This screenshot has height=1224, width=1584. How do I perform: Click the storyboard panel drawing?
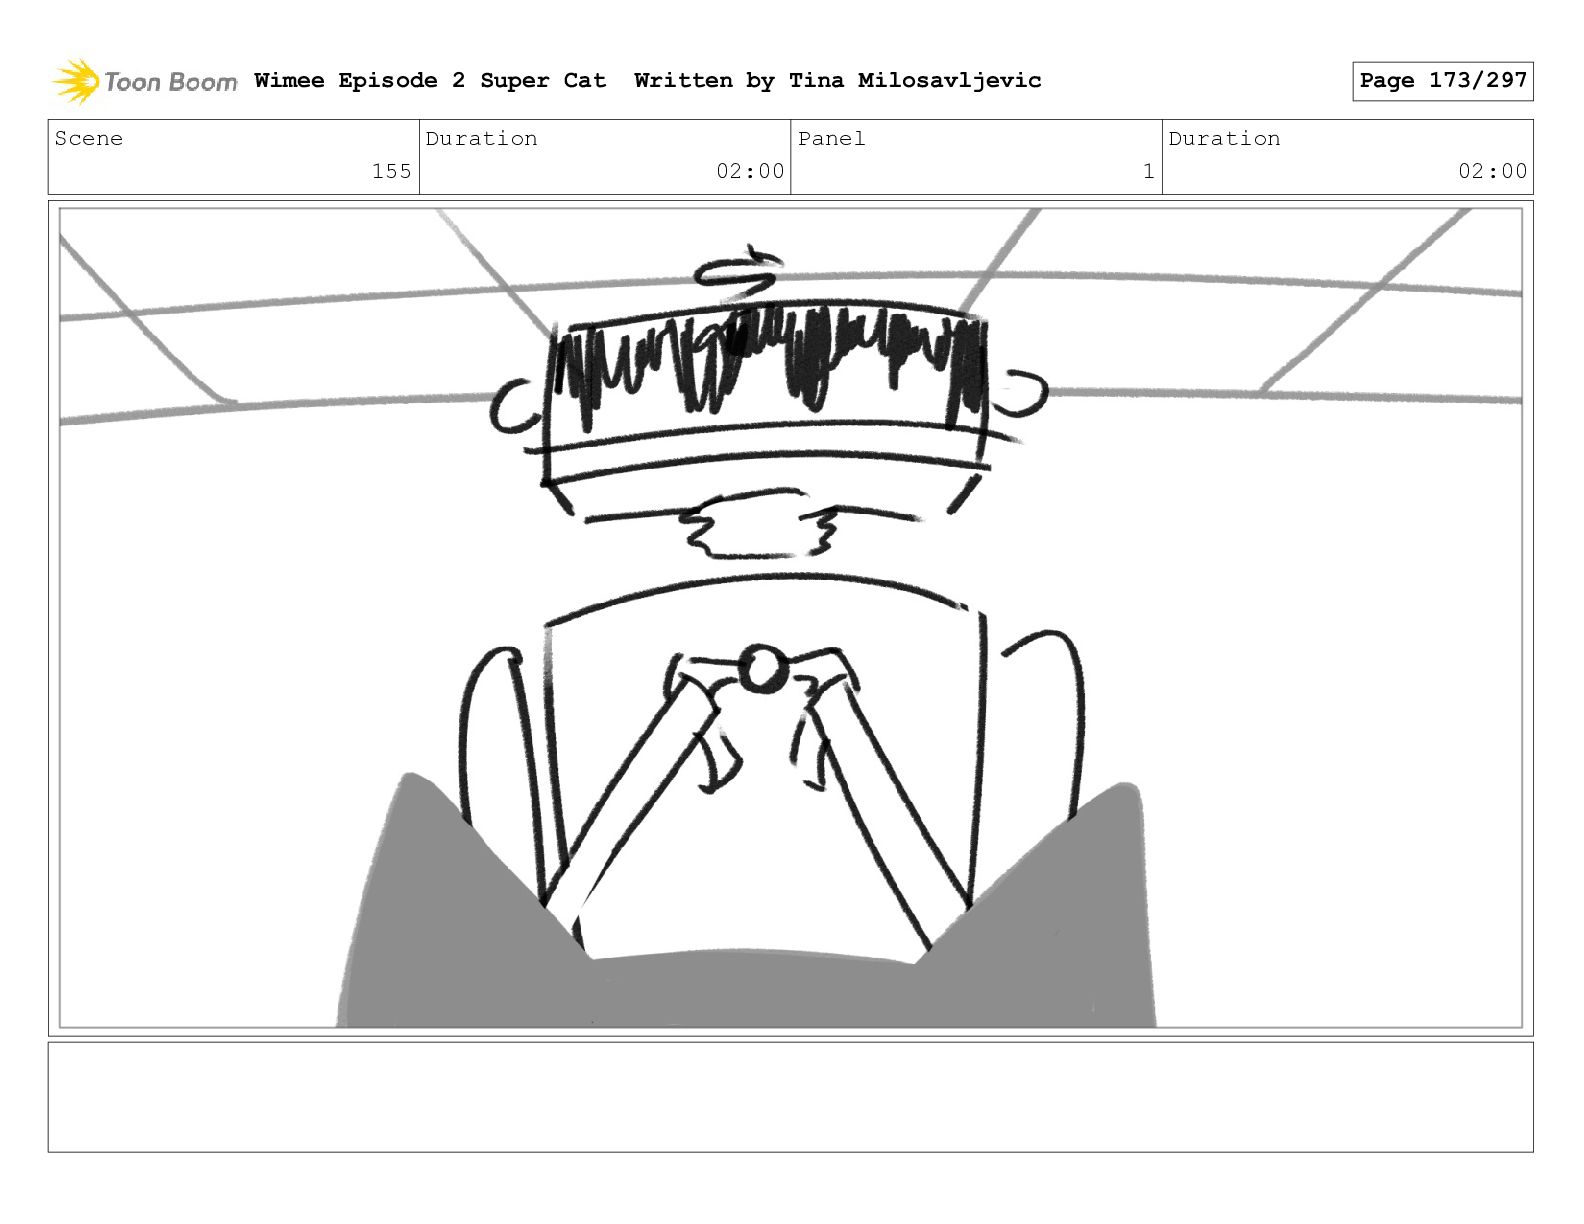coord(790,618)
